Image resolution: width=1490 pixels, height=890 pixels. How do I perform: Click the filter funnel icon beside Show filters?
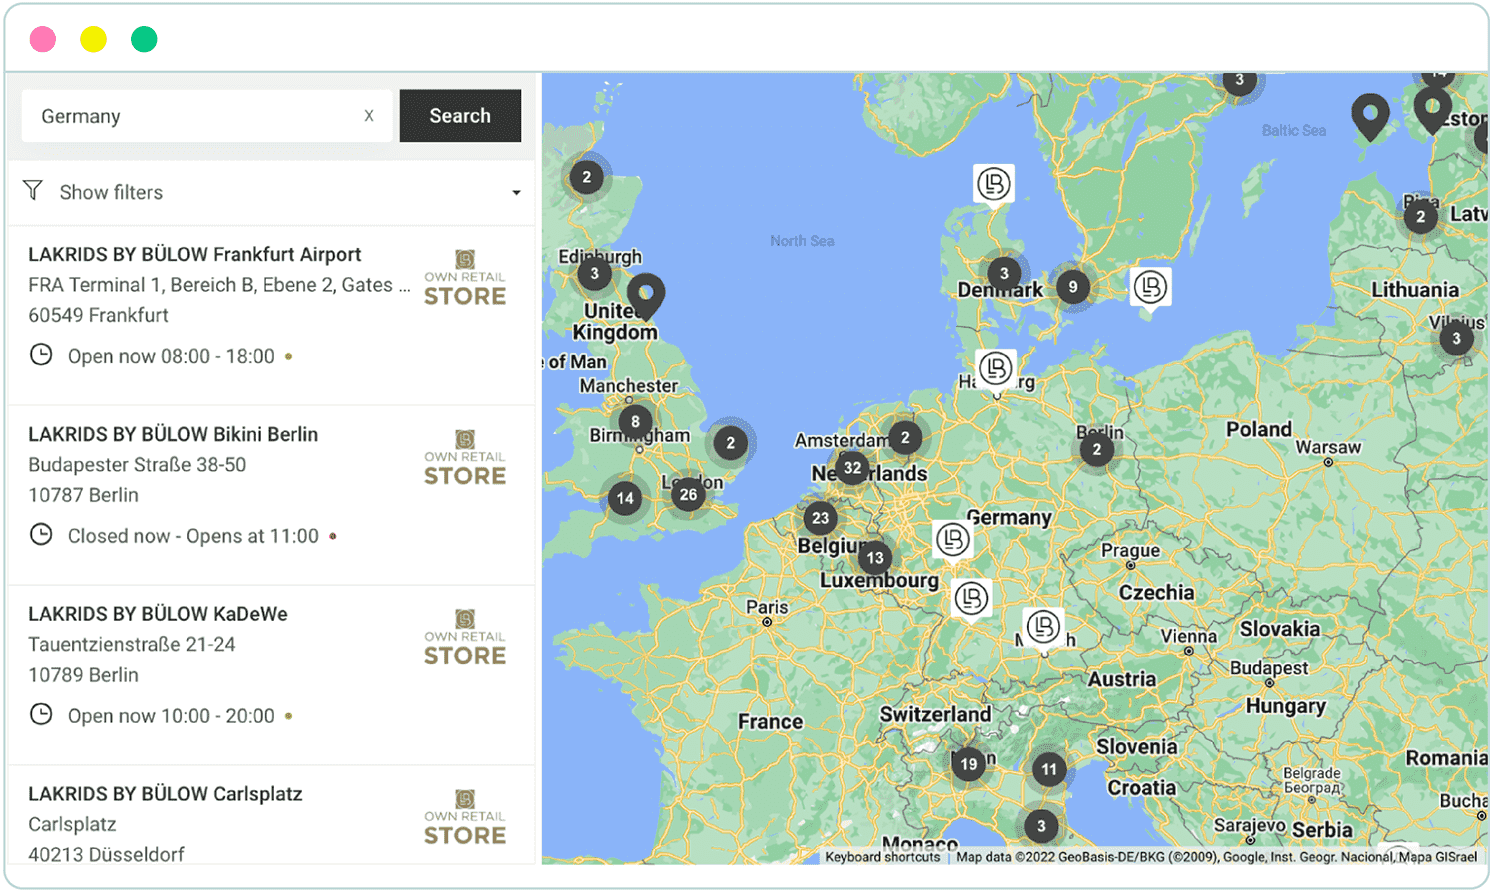pos(33,190)
